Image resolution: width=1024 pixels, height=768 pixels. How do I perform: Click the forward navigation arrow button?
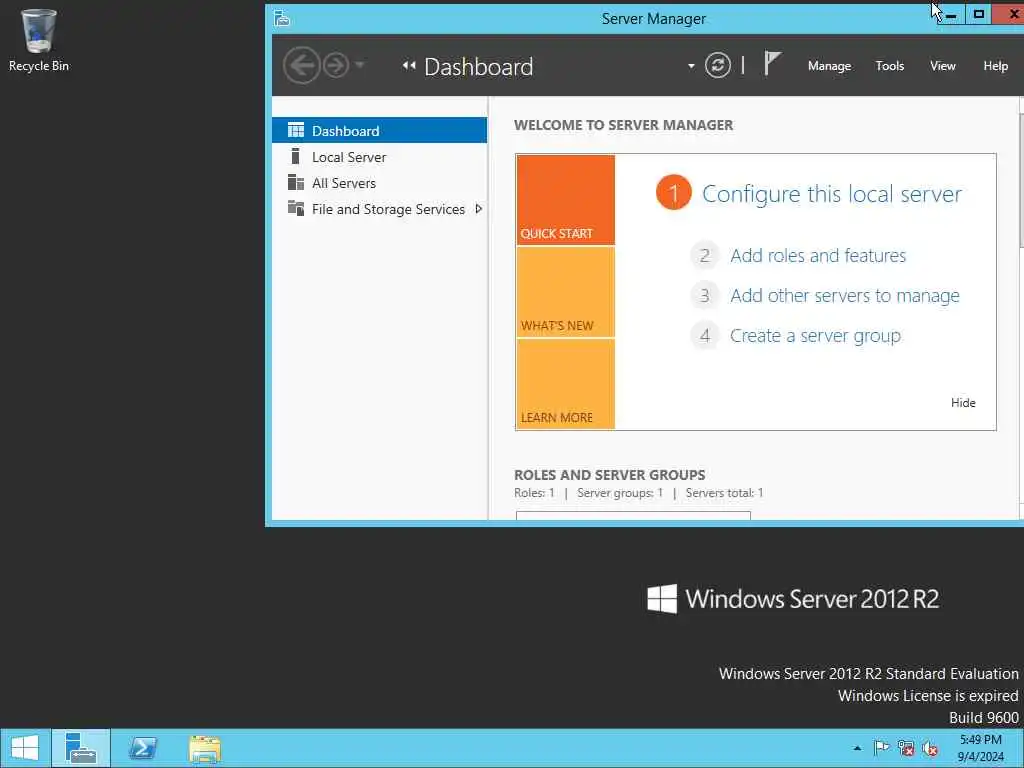pyautogui.click(x=336, y=65)
